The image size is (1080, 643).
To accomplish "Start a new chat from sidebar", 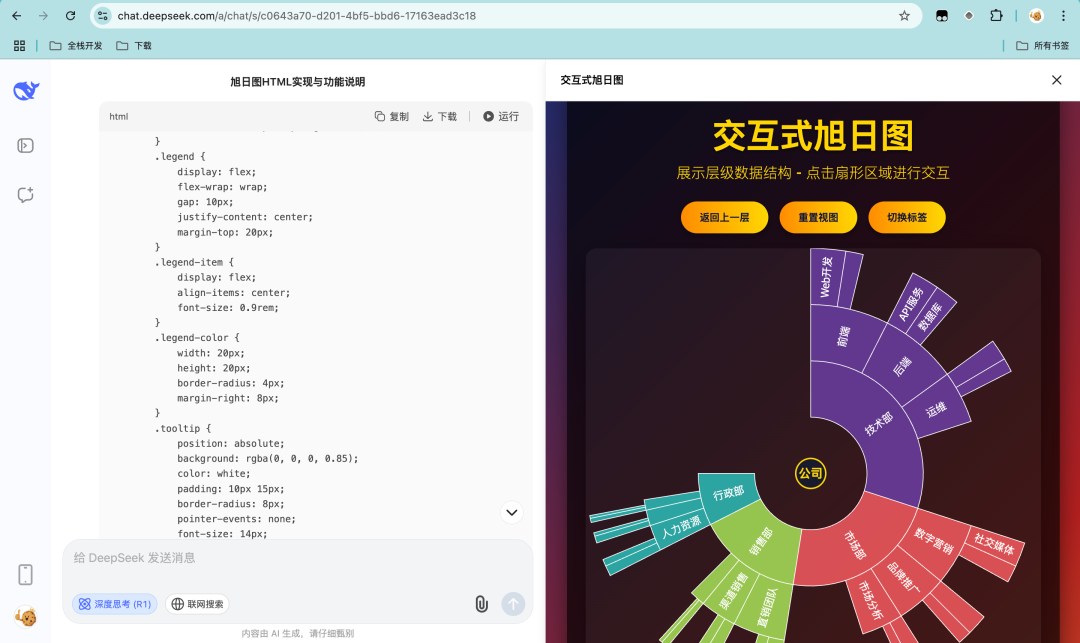I will [25, 195].
